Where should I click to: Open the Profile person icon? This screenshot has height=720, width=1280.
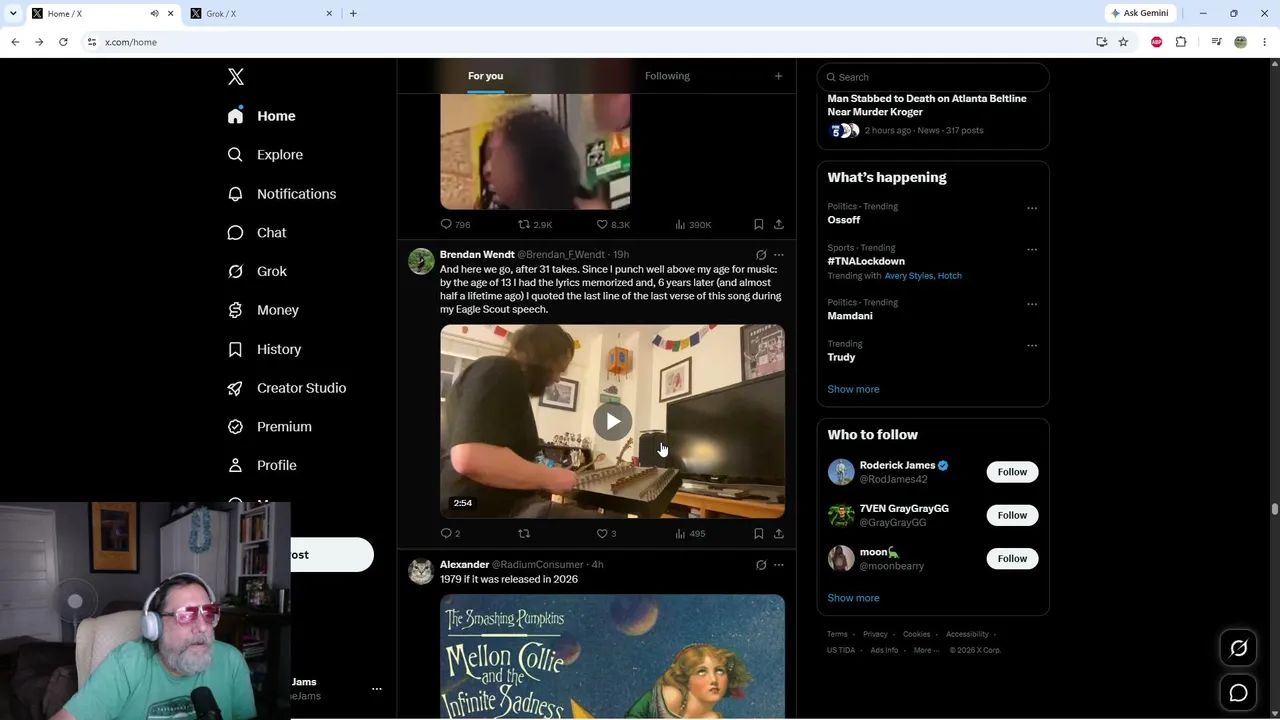(235, 465)
